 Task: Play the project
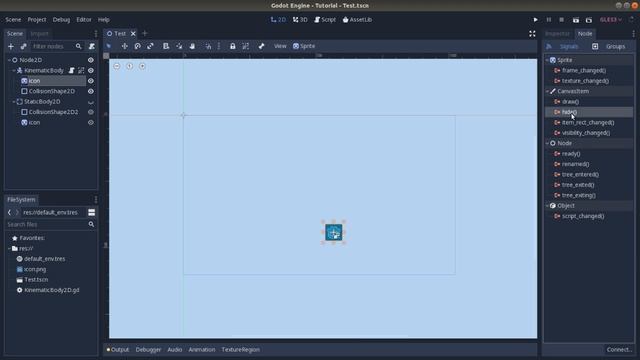tap(536, 20)
